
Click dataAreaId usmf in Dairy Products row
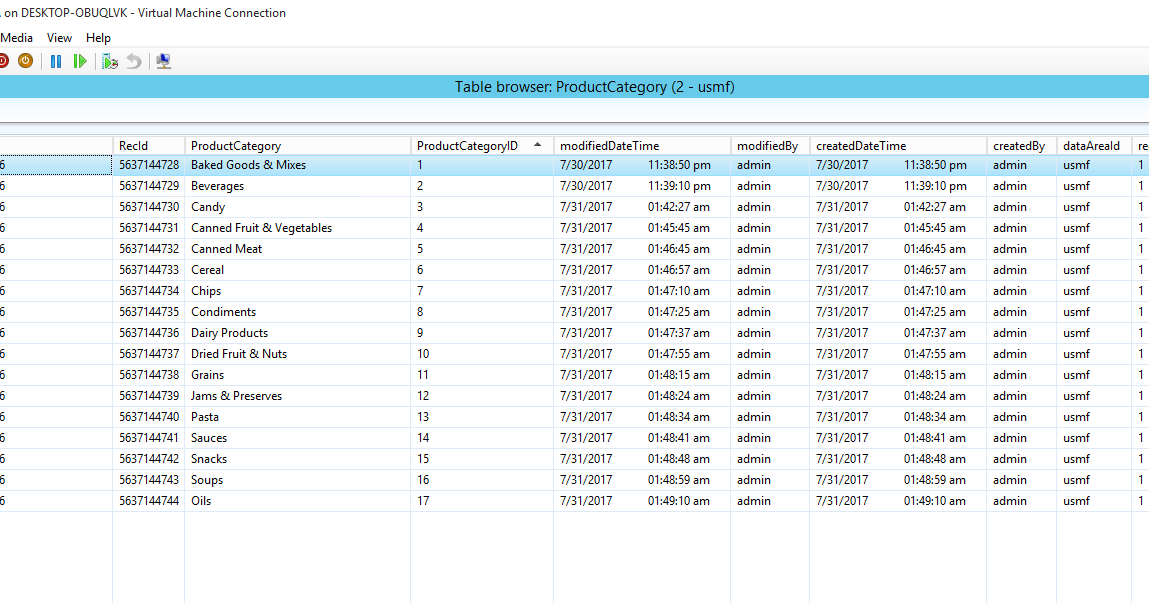(x=1076, y=333)
